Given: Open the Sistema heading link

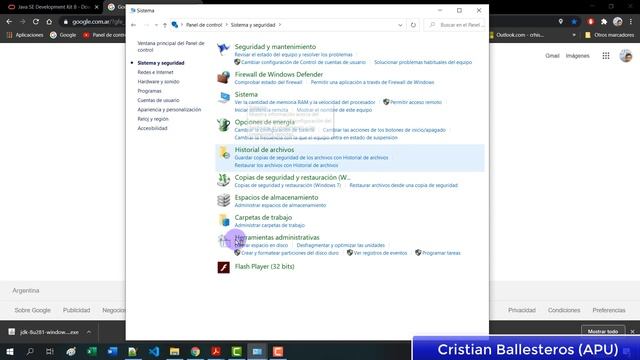Looking at the screenshot, I should click(246, 95).
